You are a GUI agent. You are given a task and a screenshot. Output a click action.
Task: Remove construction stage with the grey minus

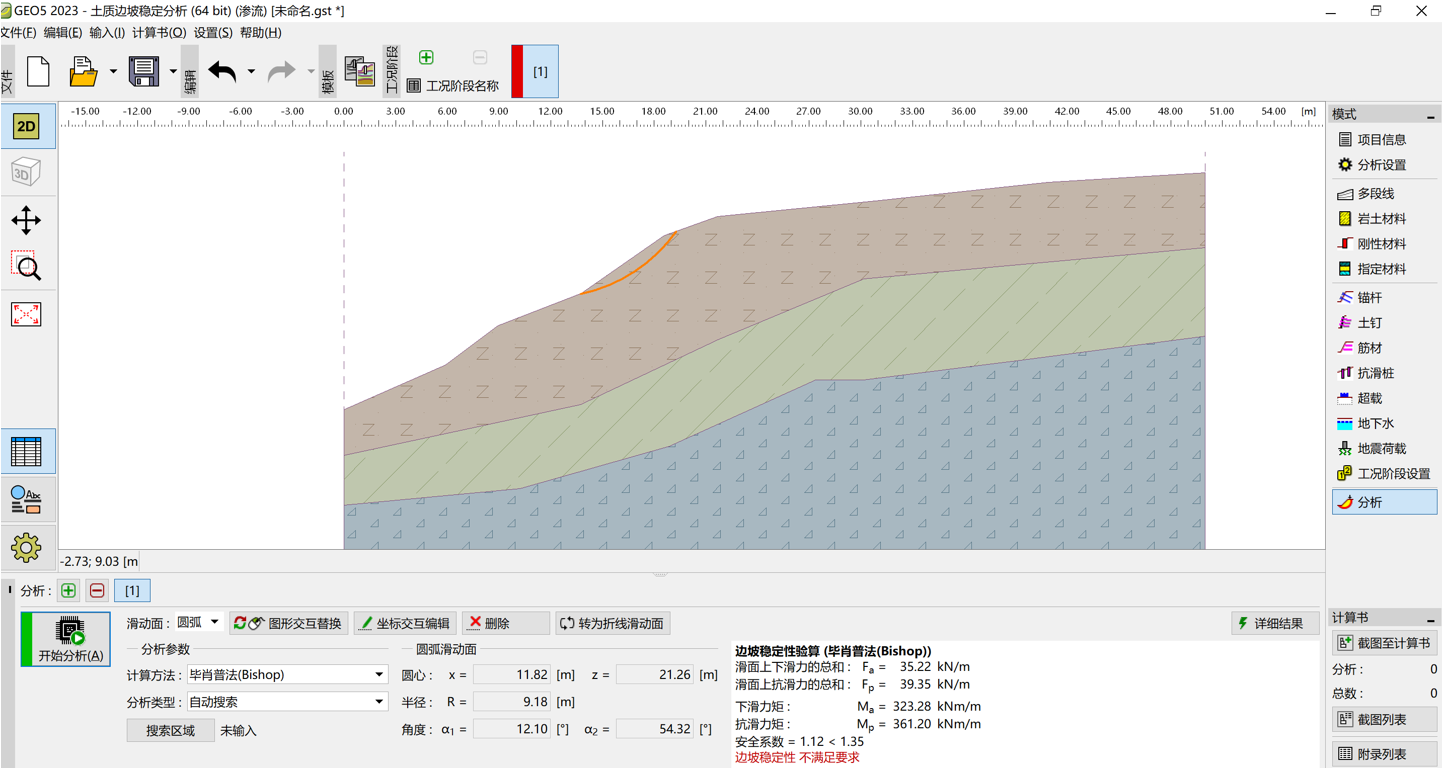click(480, 57)
